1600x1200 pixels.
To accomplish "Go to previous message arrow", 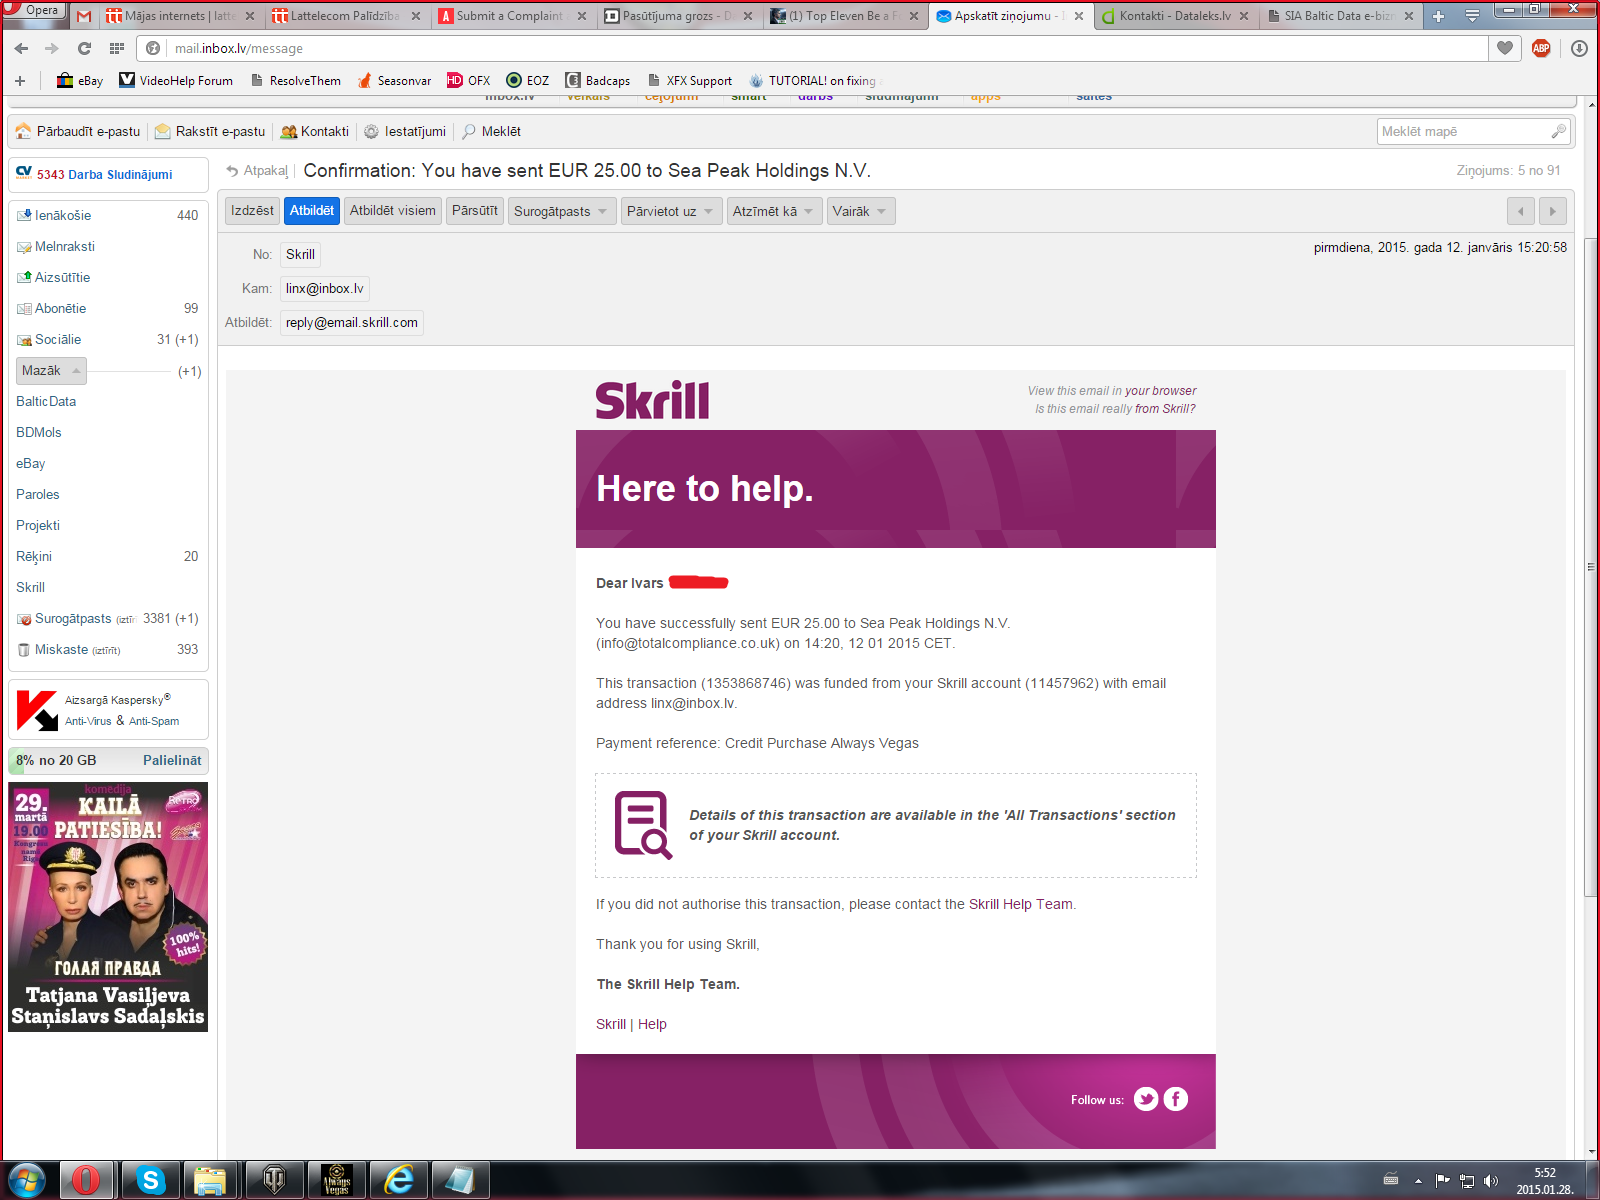I will [x=1520, y=211].
